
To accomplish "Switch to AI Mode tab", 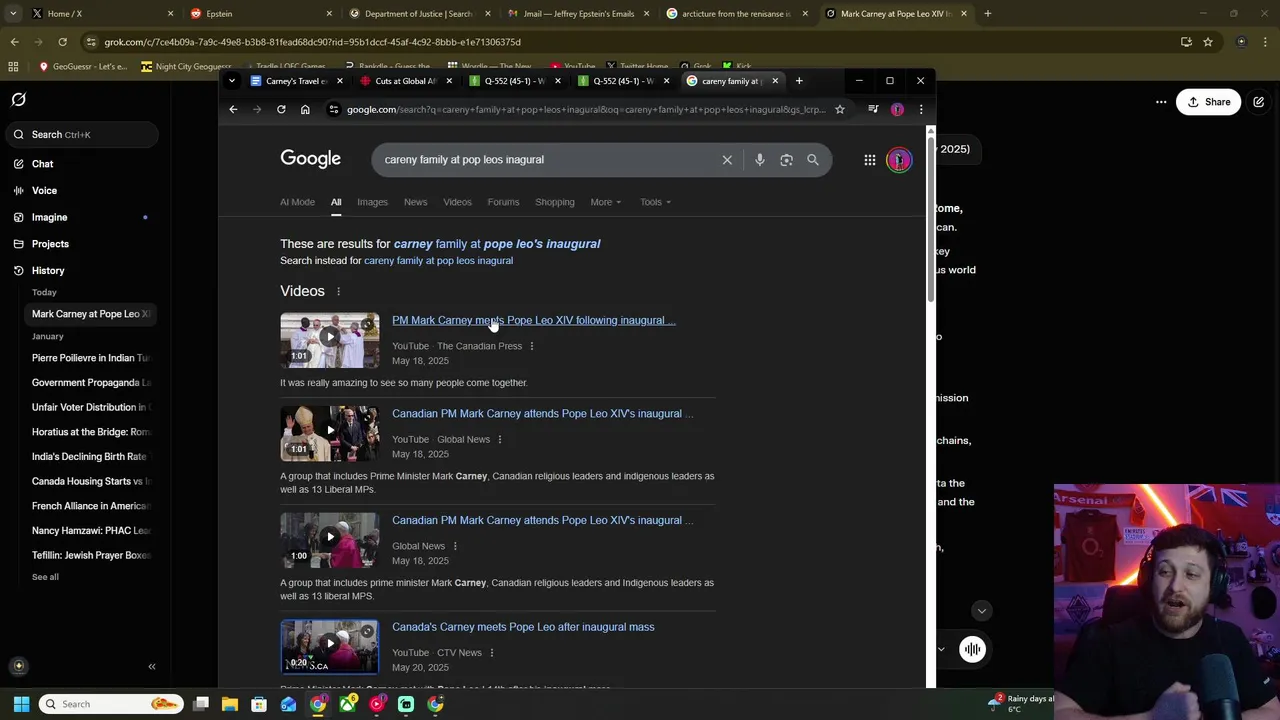I will (x=297, y=202).
